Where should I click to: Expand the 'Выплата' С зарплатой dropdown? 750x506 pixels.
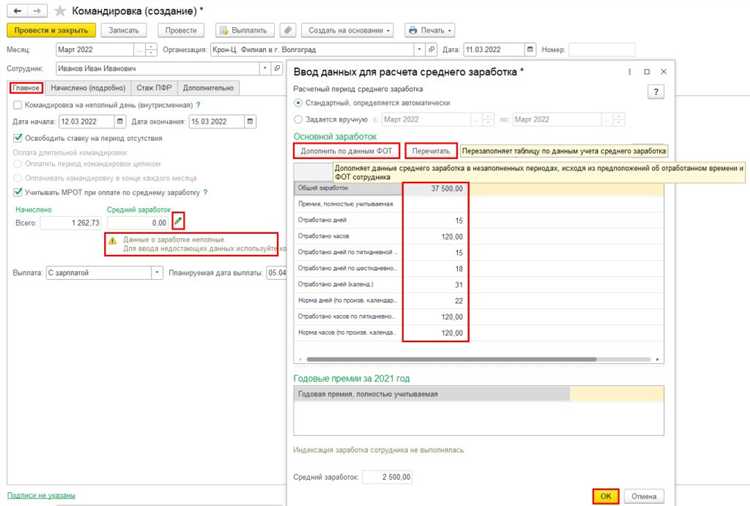click(157, 273)
